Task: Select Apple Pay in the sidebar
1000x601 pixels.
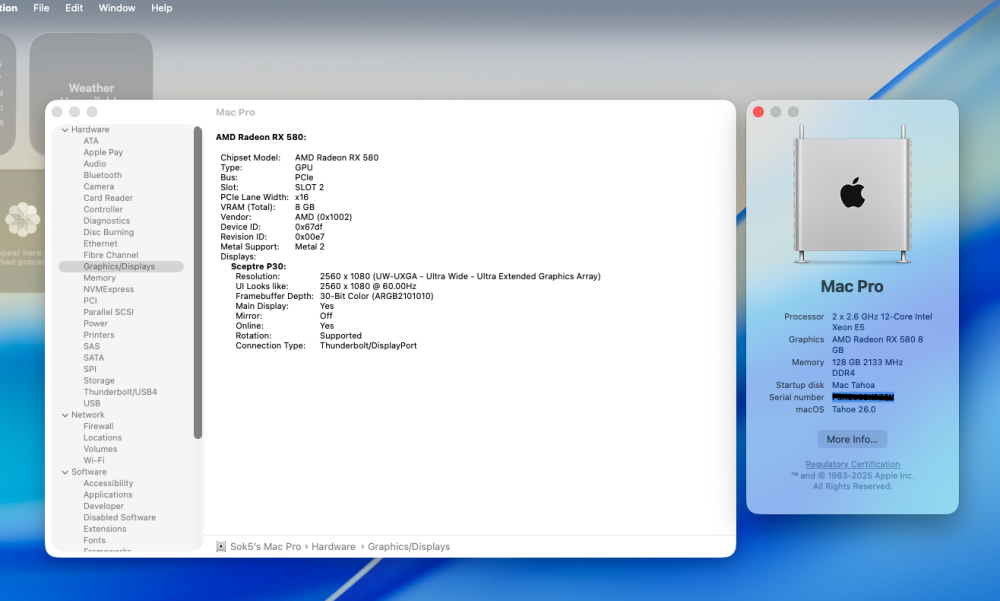Action: tap(103, 152)
